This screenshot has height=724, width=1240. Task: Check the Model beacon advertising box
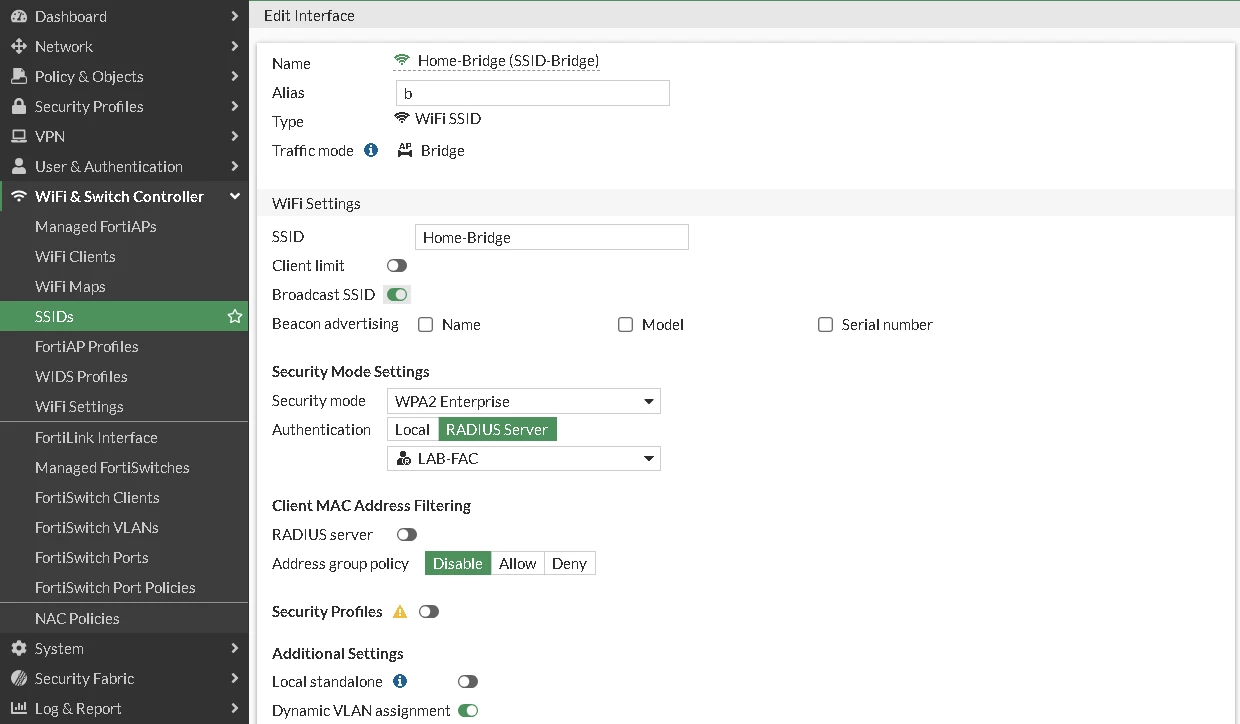tap(625, 324)
